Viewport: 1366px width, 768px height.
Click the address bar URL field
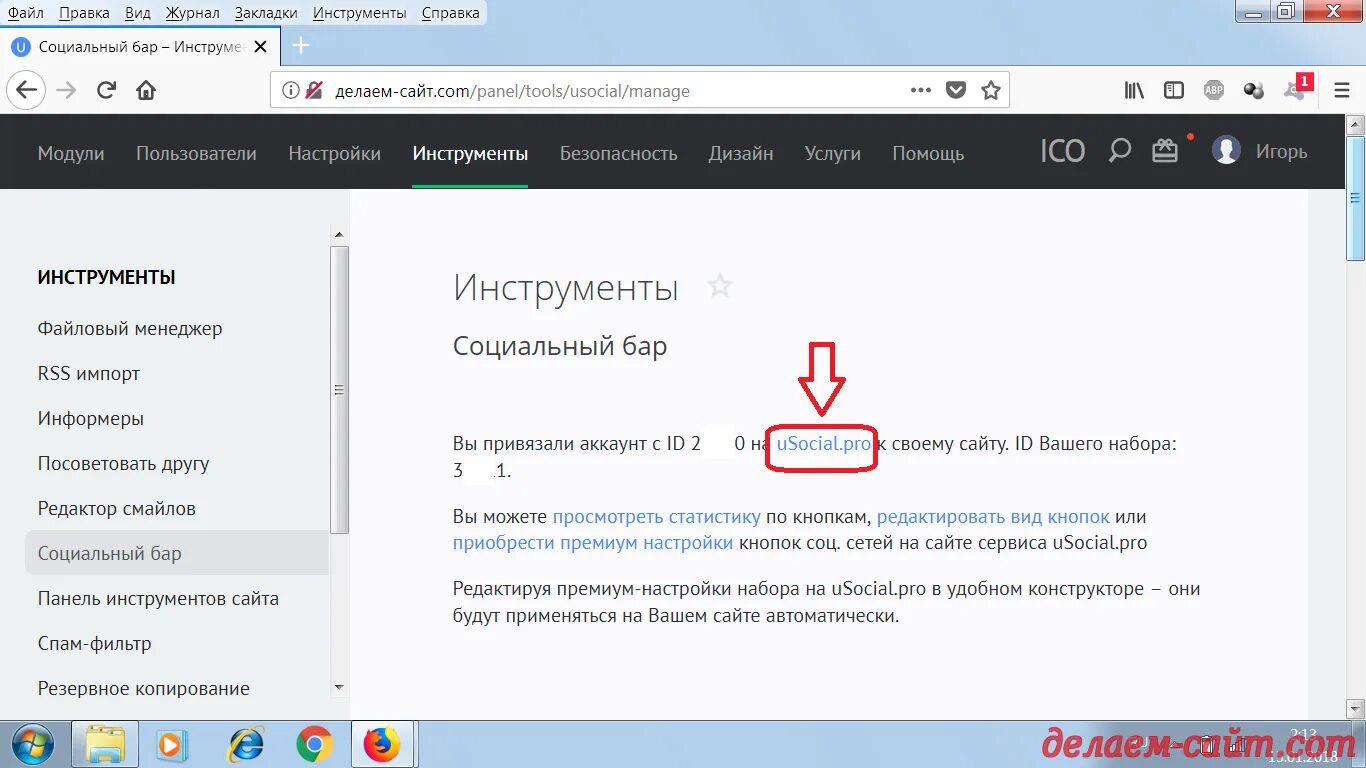tap(610, 90)
